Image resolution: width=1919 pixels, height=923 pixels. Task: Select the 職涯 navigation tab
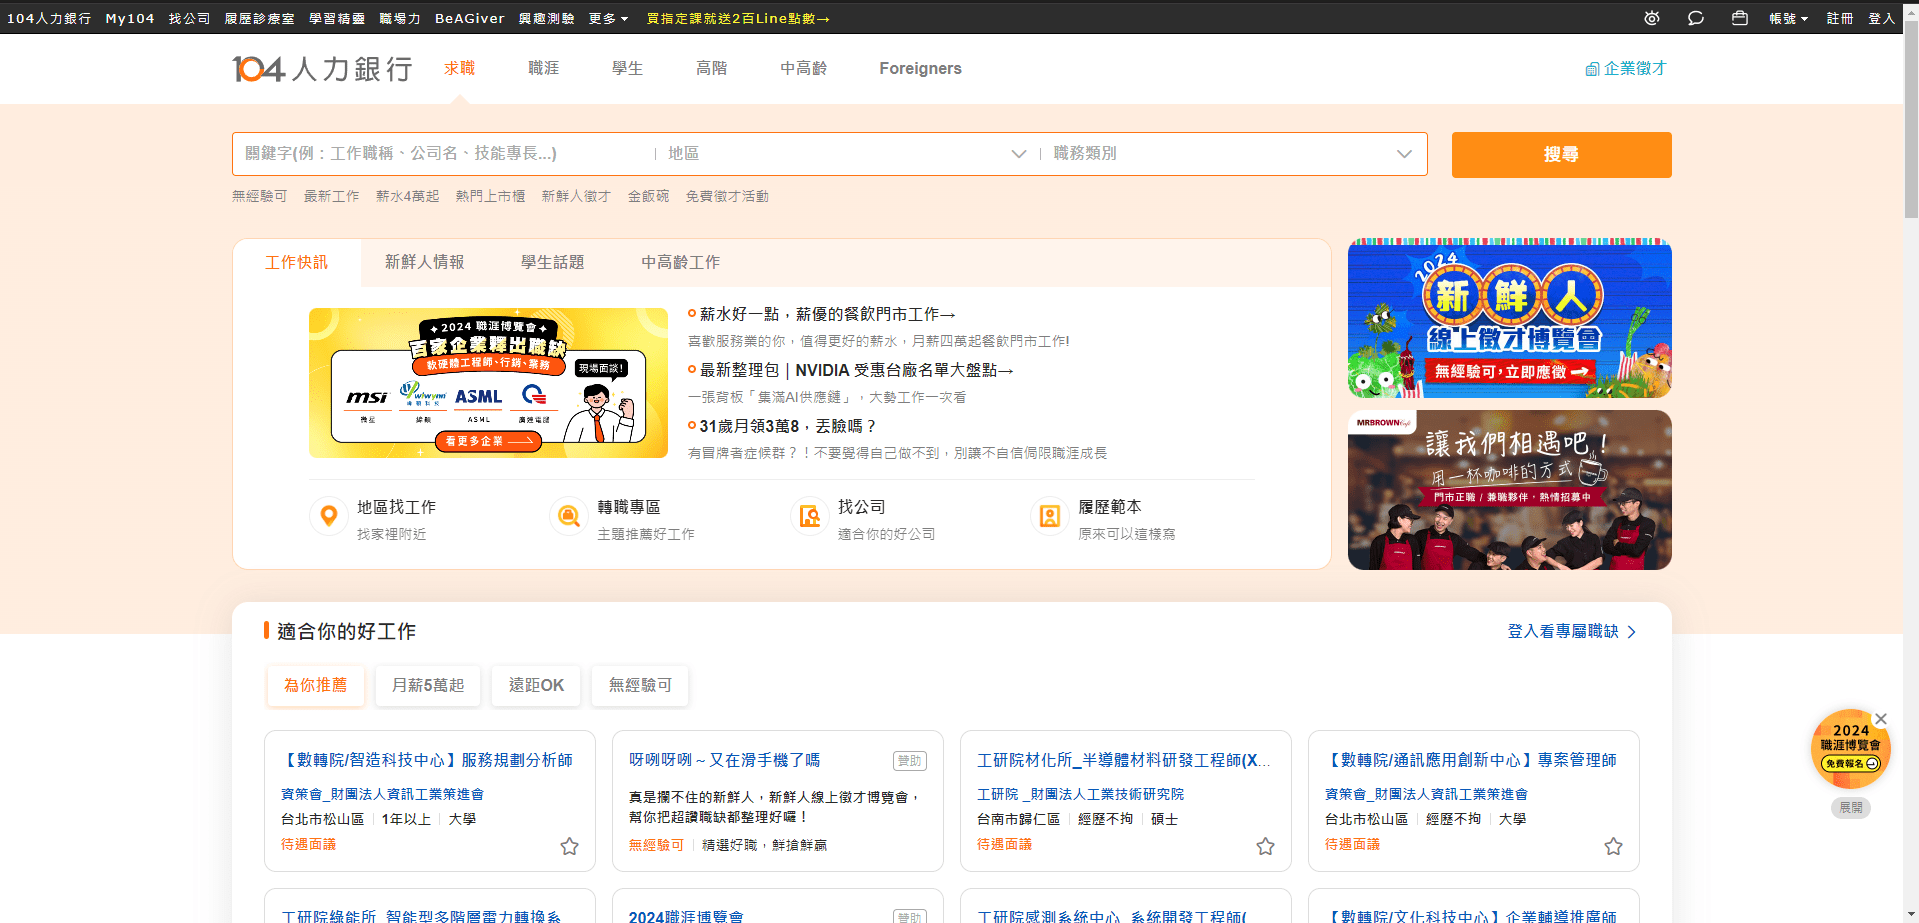544,68
